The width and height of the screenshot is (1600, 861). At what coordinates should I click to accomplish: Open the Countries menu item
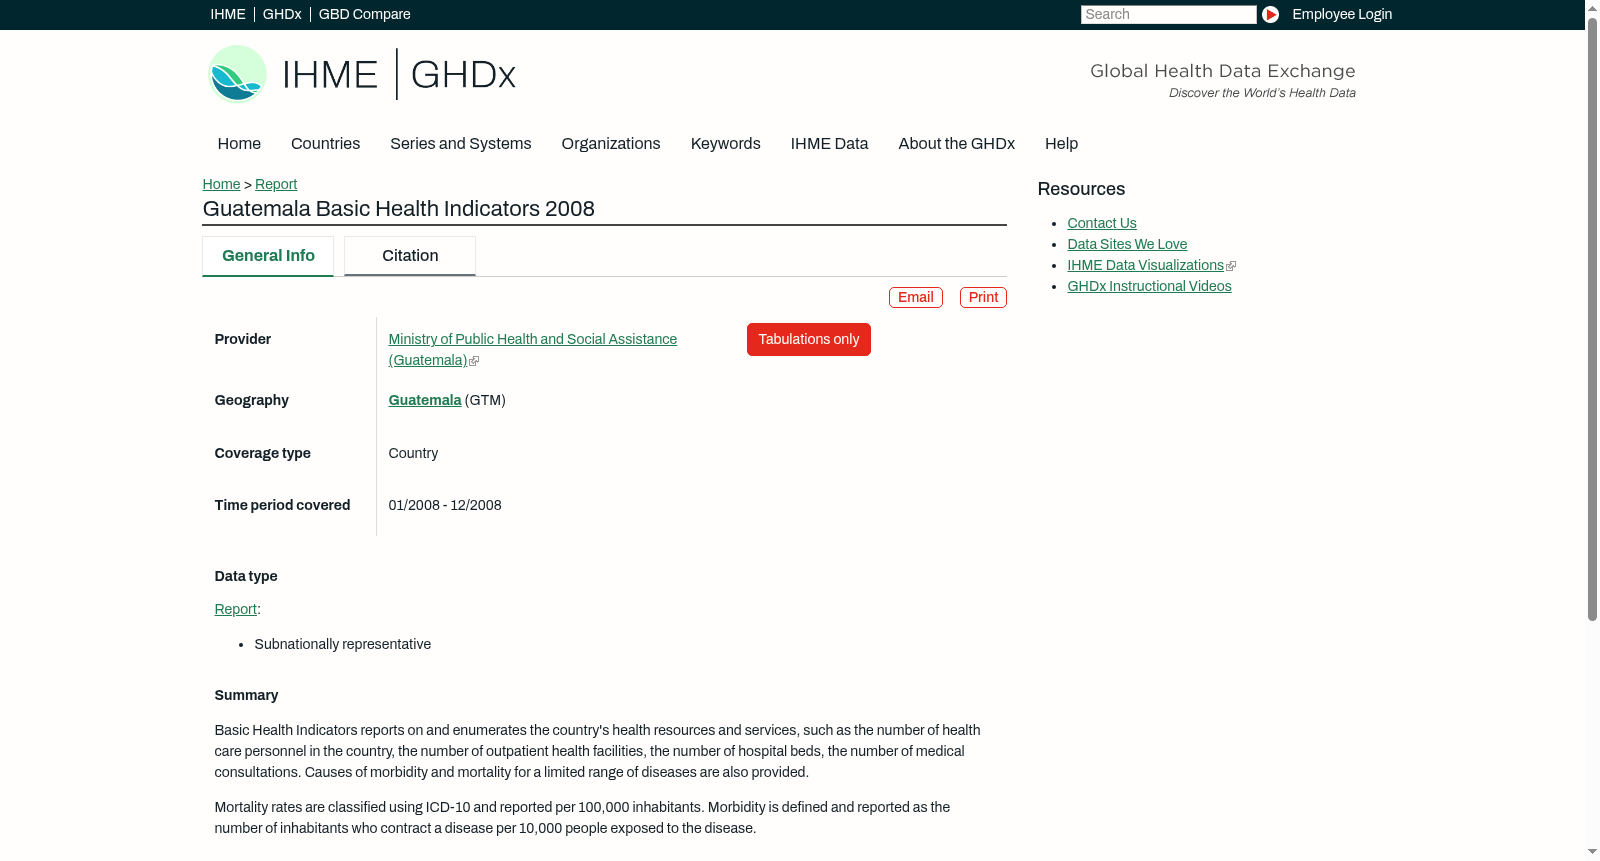pos(325,144)
